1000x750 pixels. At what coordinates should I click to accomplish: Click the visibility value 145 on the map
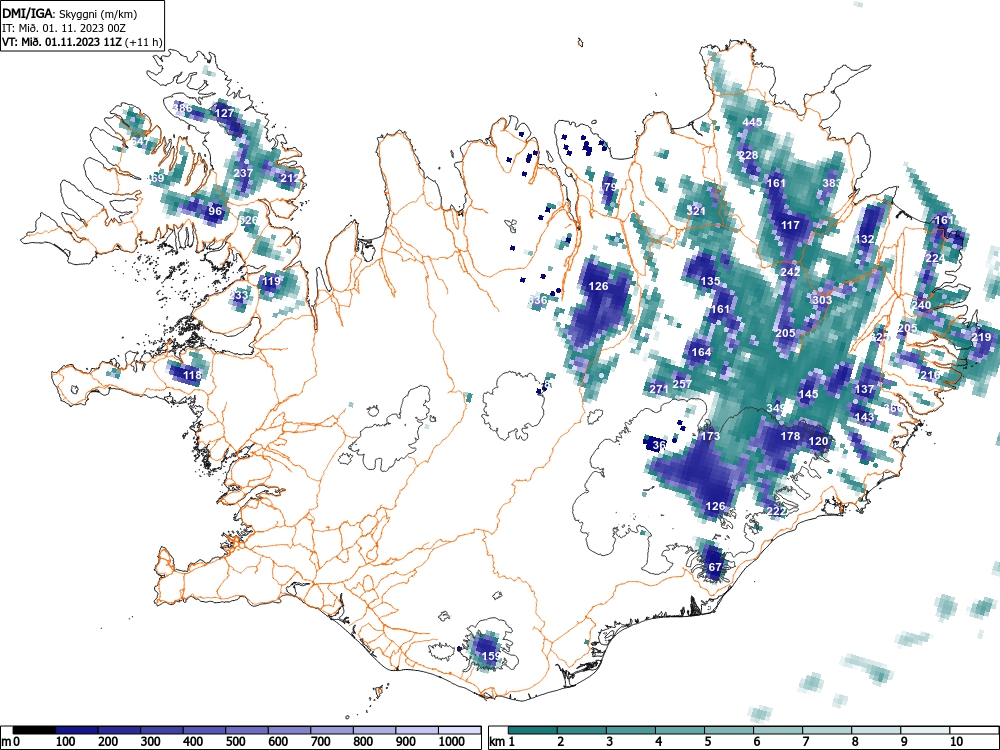(x=808, y=394)
